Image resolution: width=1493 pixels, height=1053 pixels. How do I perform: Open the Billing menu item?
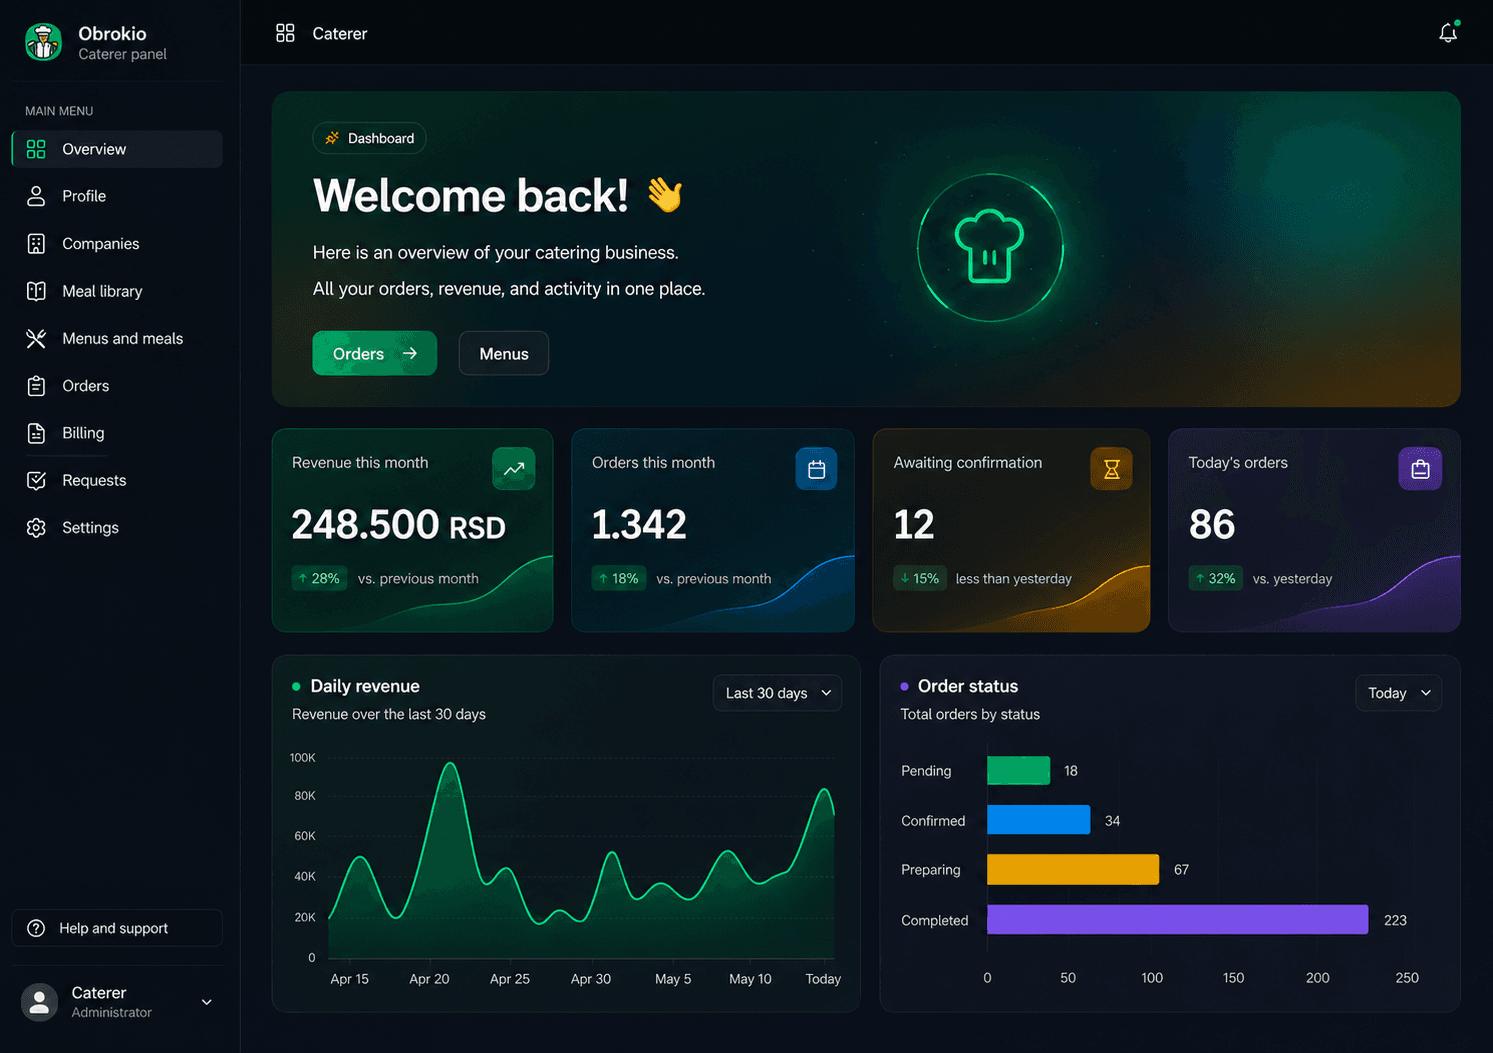117,433
